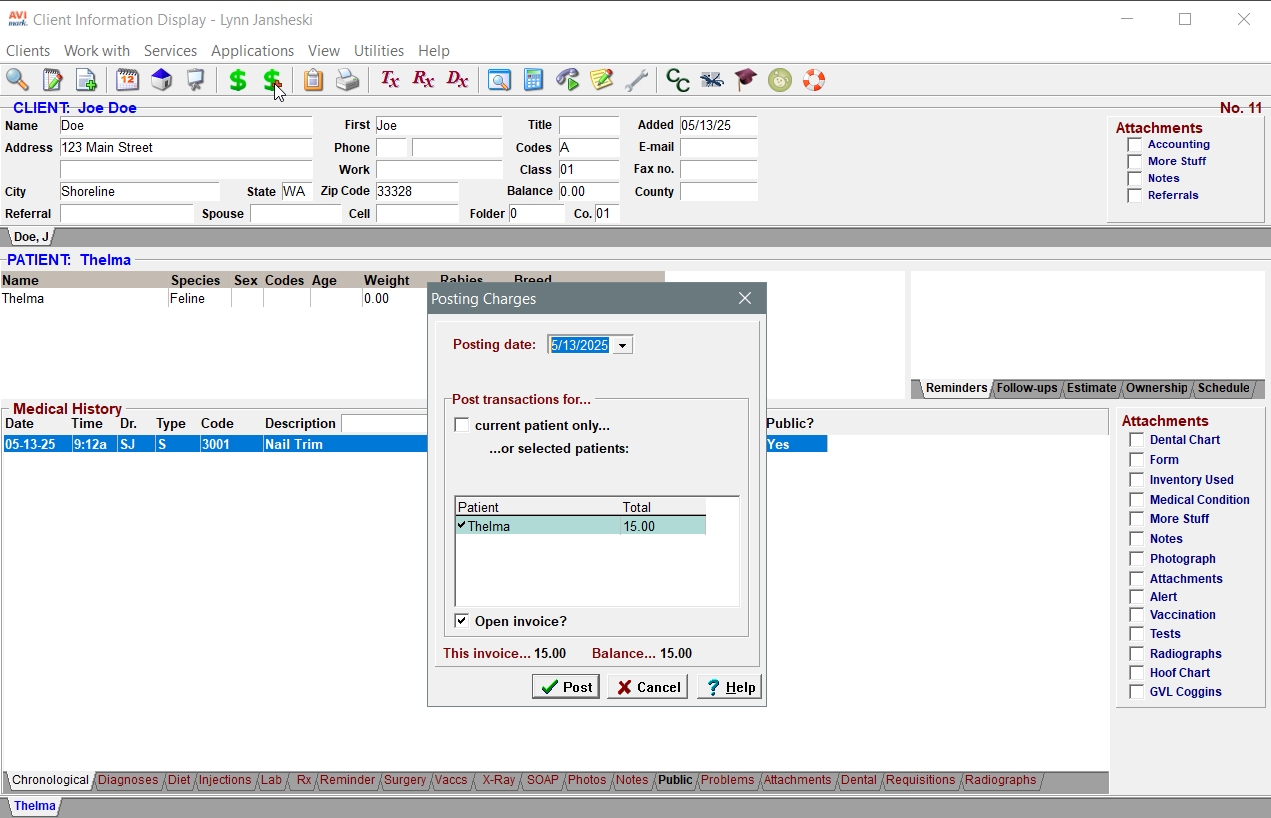Select the Schedule tab
Image resolution: width=1271 pixels, height=818 pixels.
(1223, 388)
